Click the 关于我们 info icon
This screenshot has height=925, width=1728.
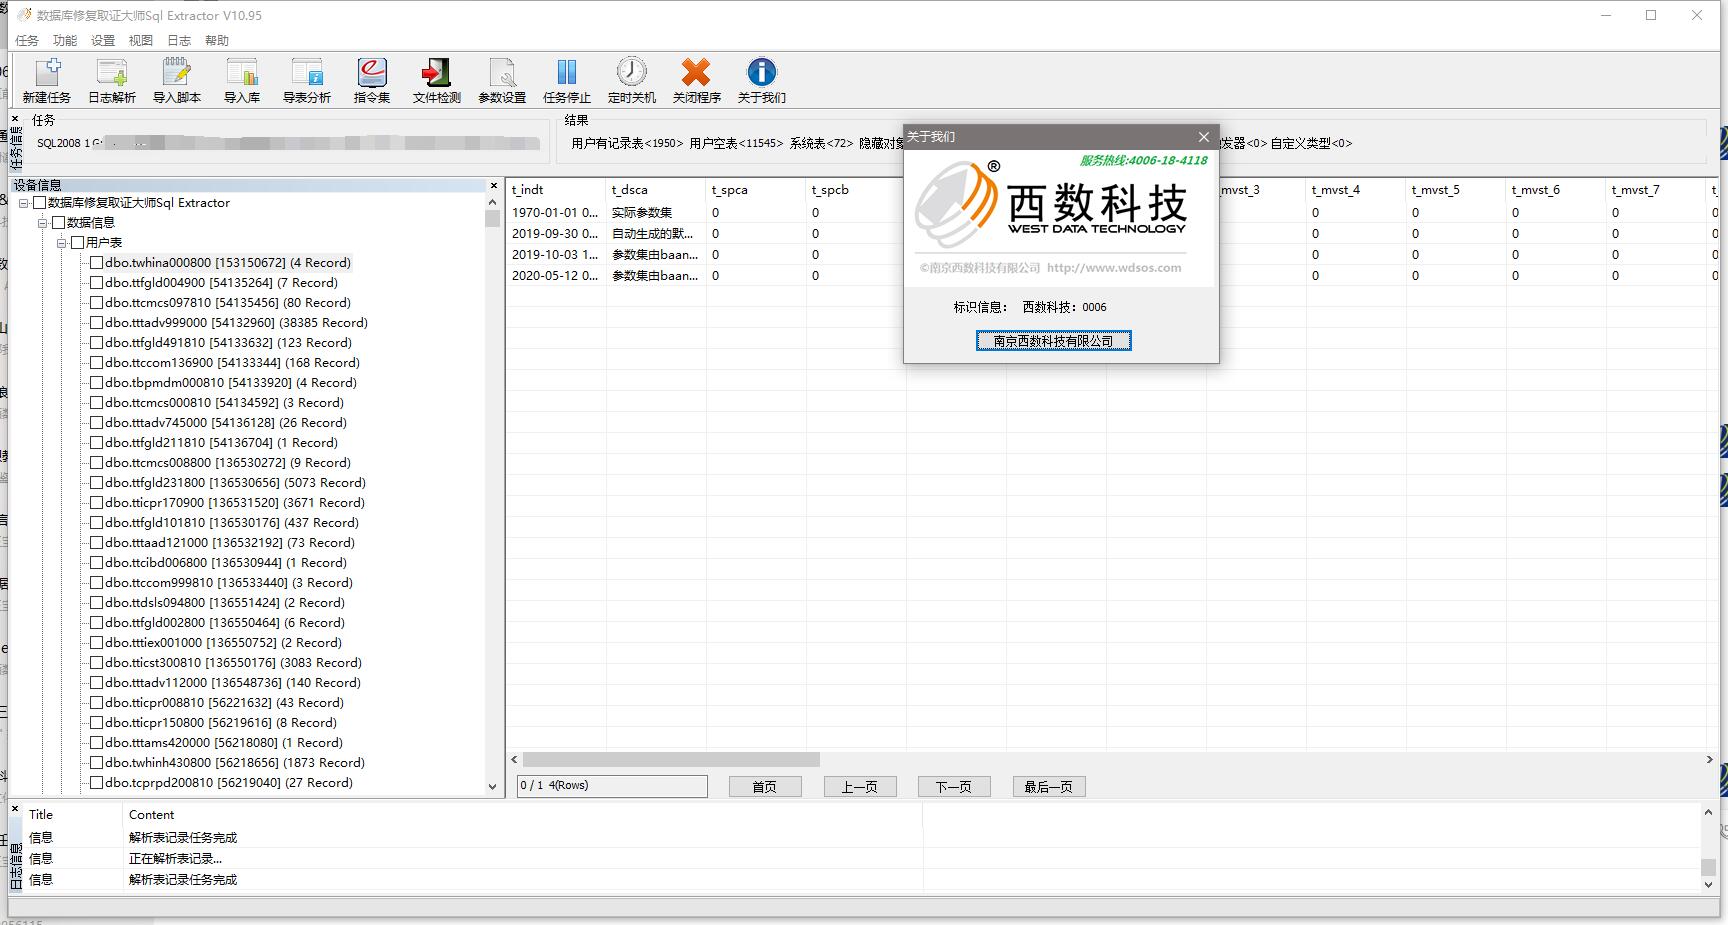pos(762,80)
